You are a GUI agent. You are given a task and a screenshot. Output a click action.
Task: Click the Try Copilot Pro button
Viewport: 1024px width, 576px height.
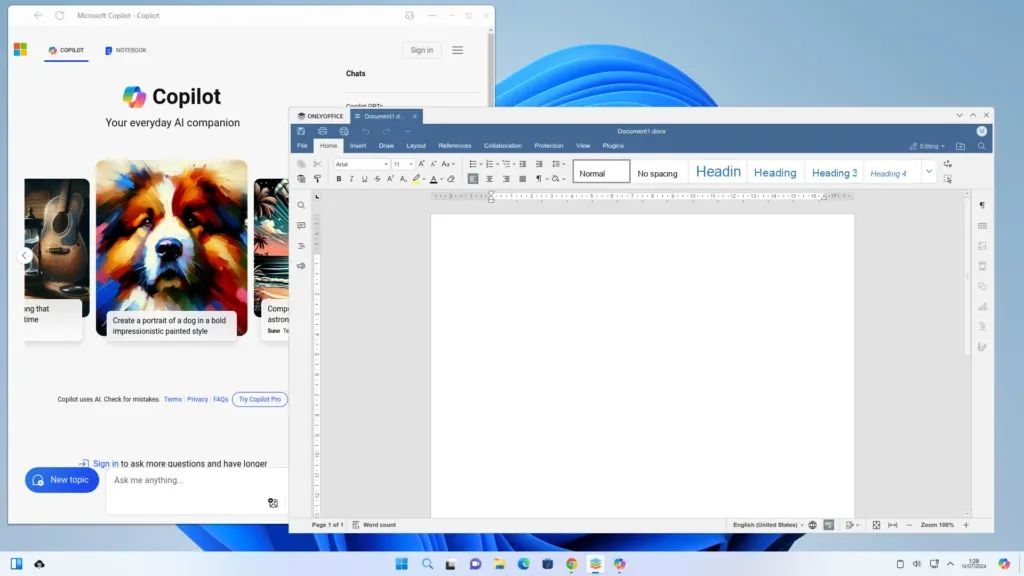click(x=260, y=399)
